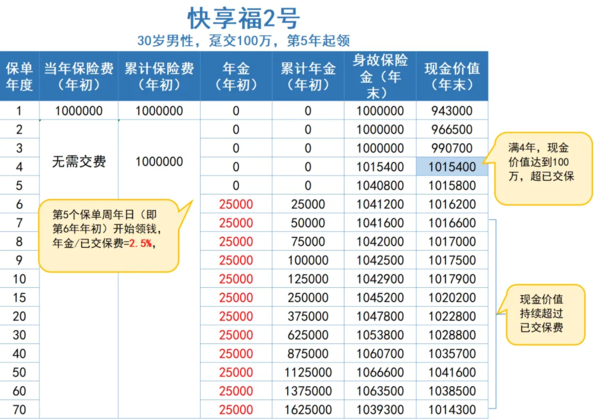Click the header 身故保险金（年末）

click(x=380, y=77)
